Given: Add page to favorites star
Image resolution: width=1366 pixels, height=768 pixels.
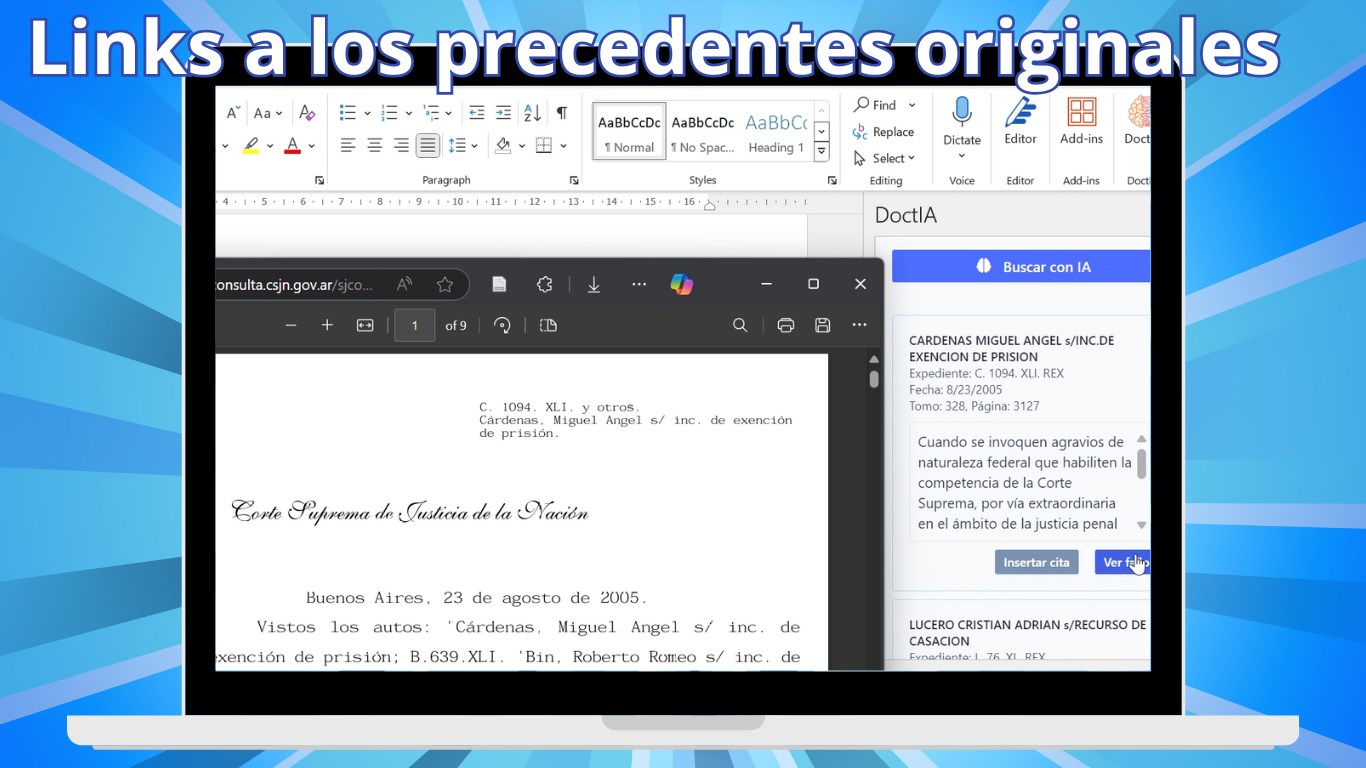Looking at the screenshot, I should point(445,284).
